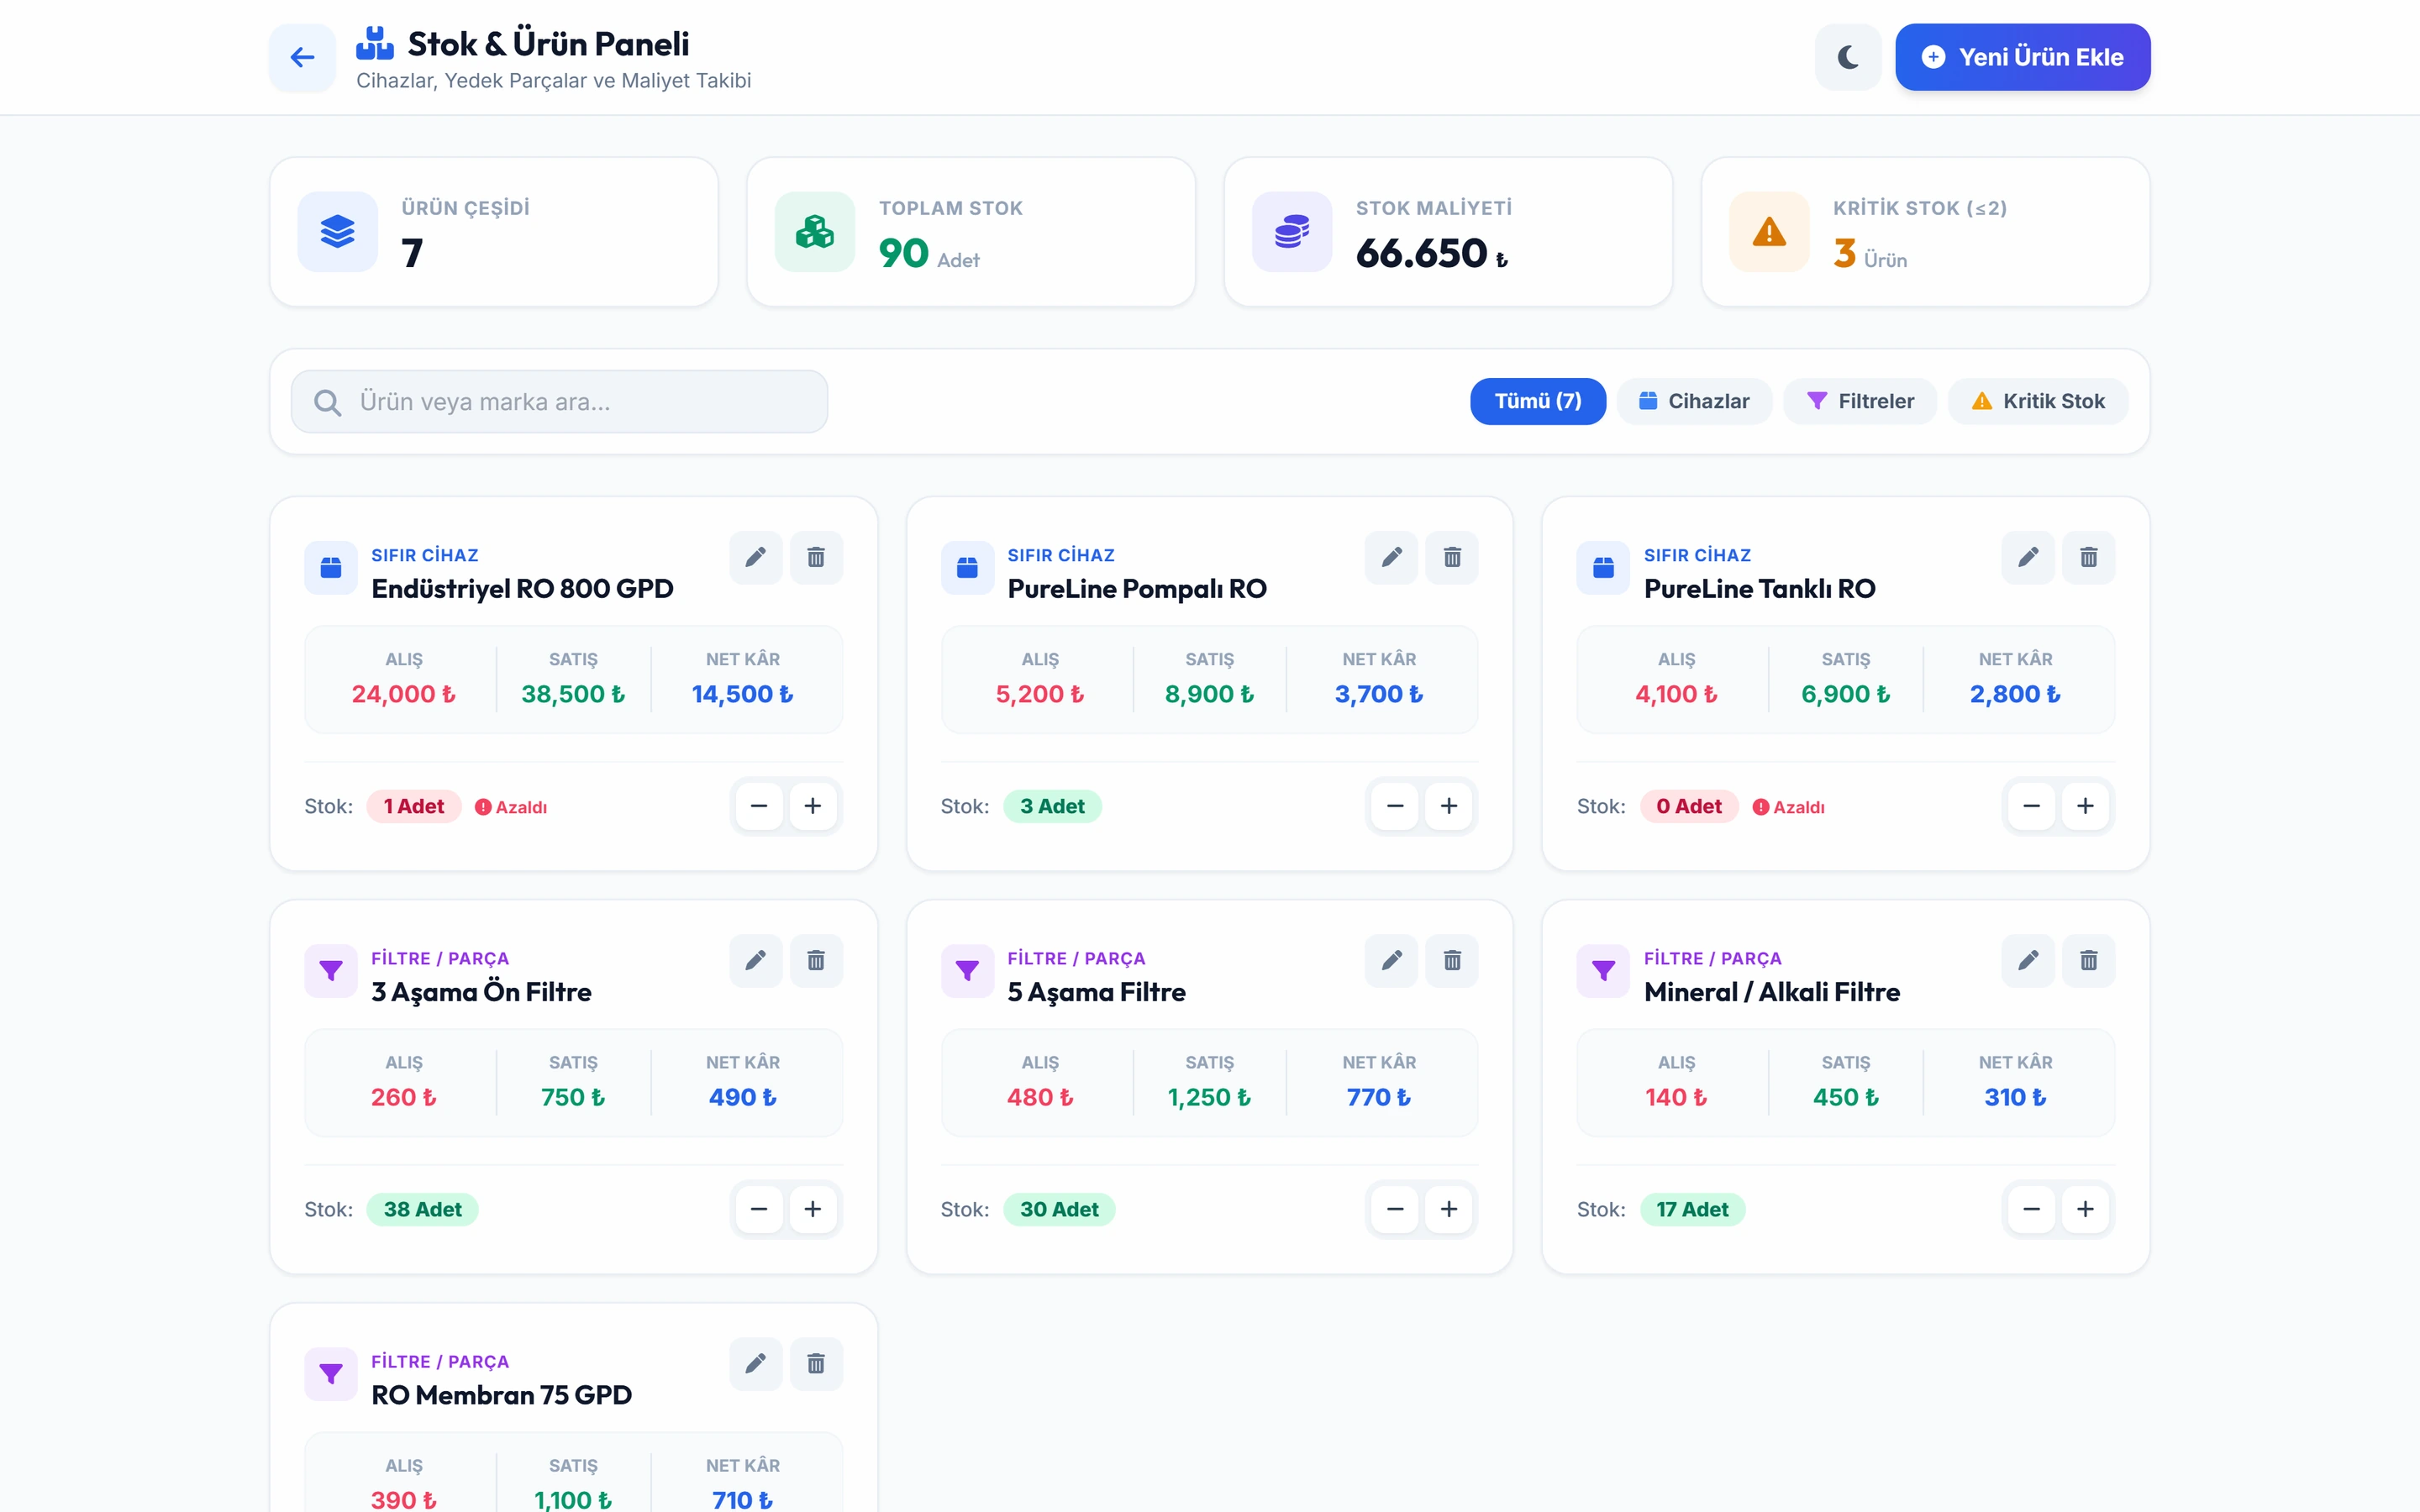
Task: Decrease stock of 5 Aşama Filtre
Action: [x=1395, y=1209]
